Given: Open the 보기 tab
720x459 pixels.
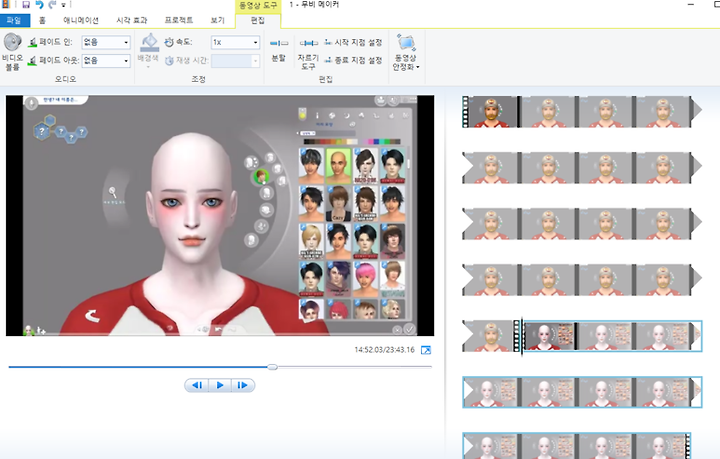Looking at the screenshot, I should tap(217, 20).
